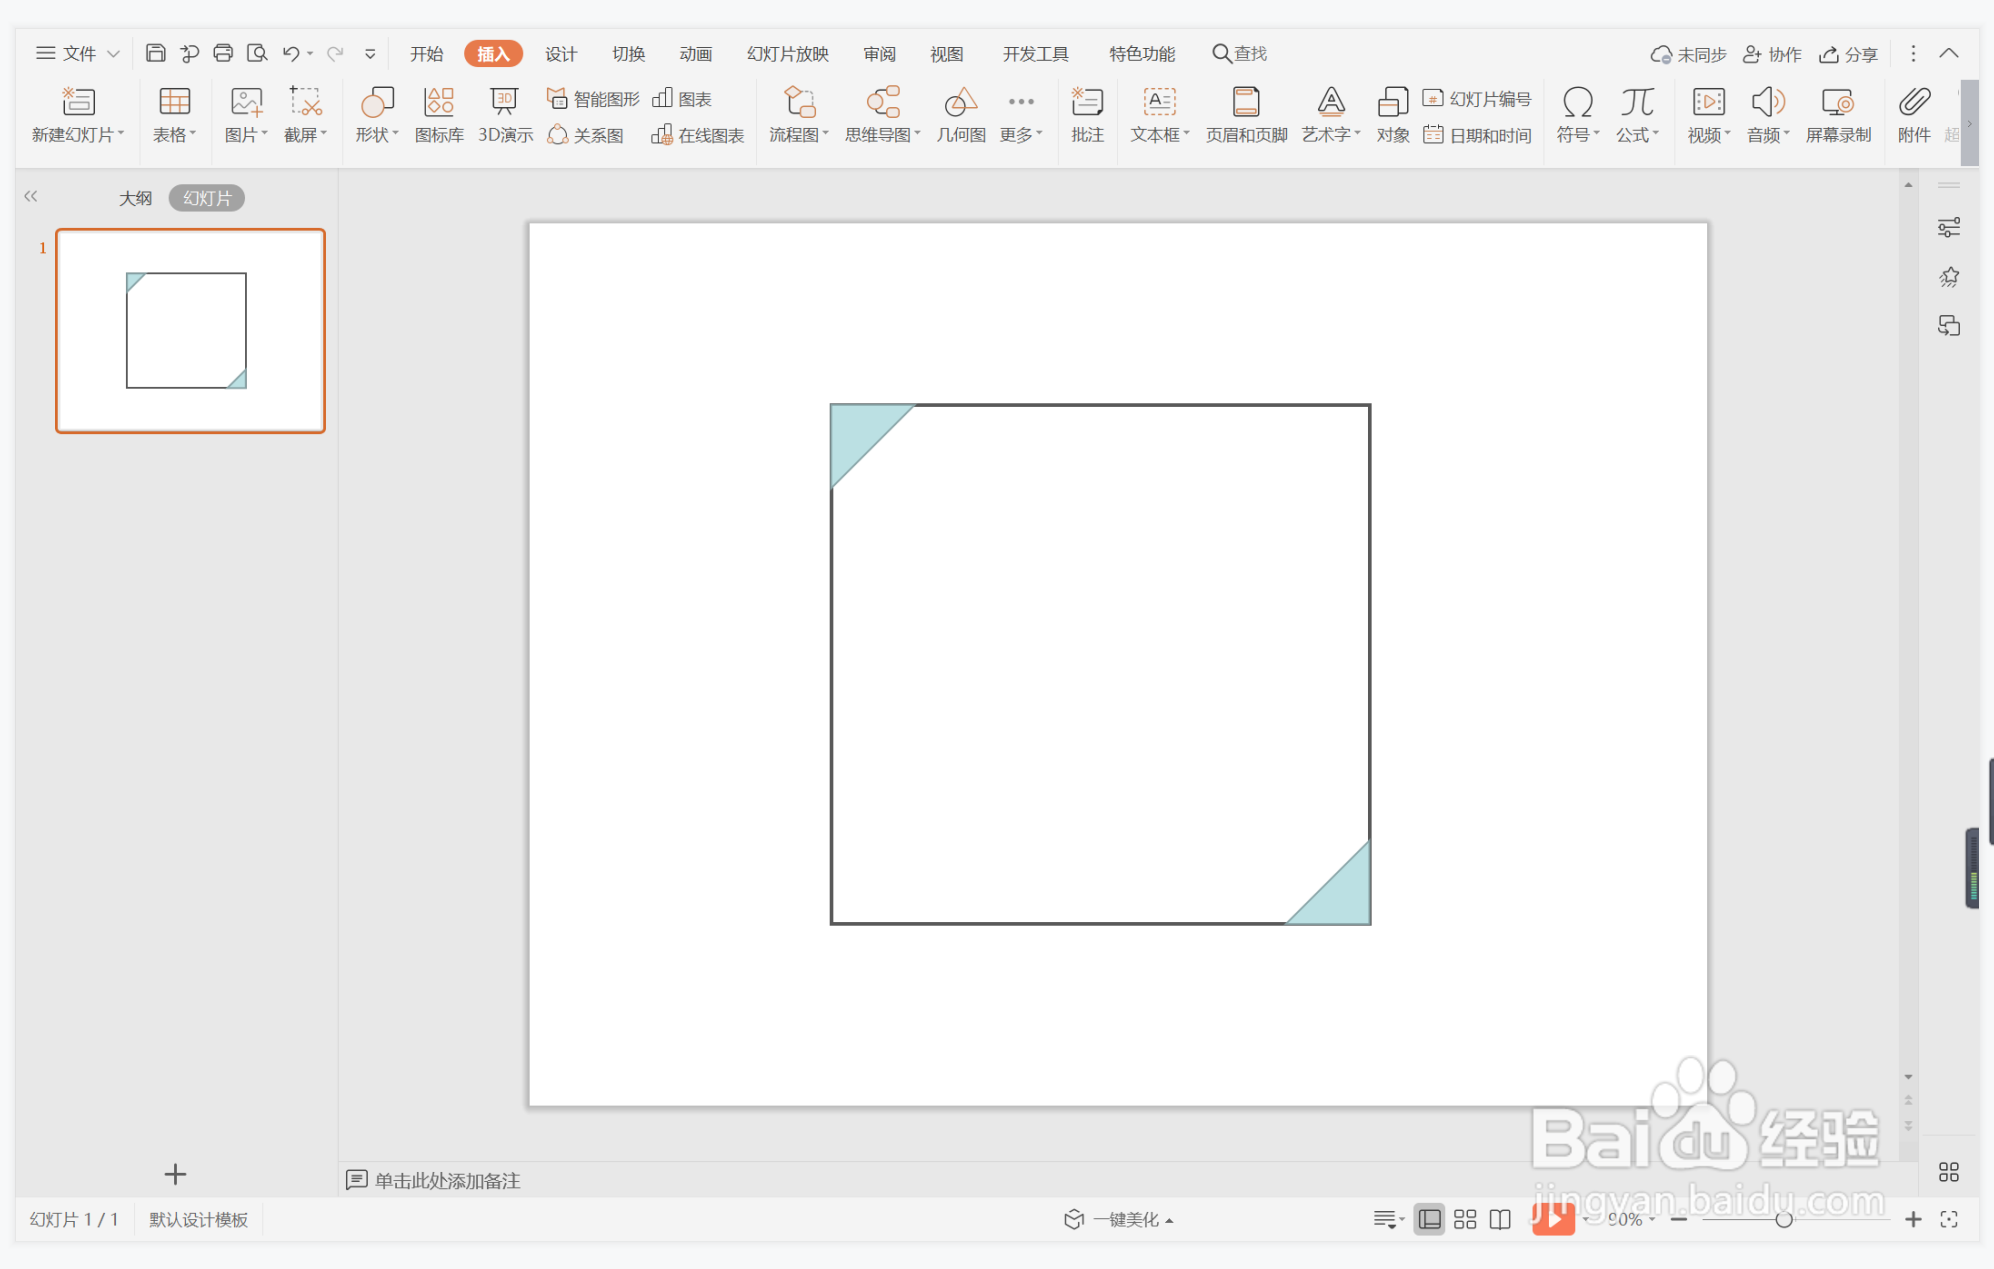This screenshot has height=1269, width=1994.
Task: Insert a 批注 comment
Action: point(1087,114)
